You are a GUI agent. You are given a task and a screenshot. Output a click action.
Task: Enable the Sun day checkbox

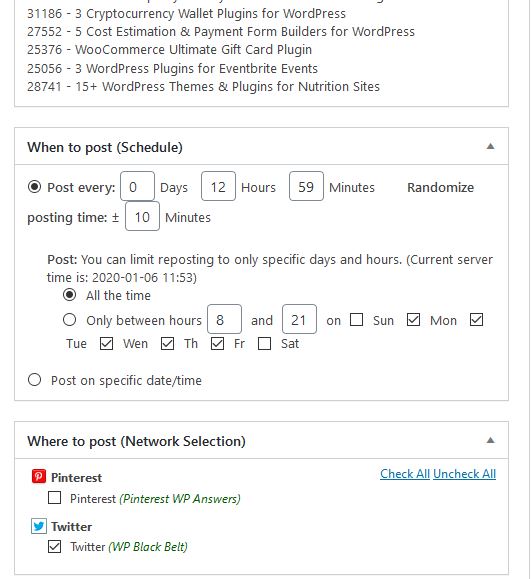[x=356, y=320]
